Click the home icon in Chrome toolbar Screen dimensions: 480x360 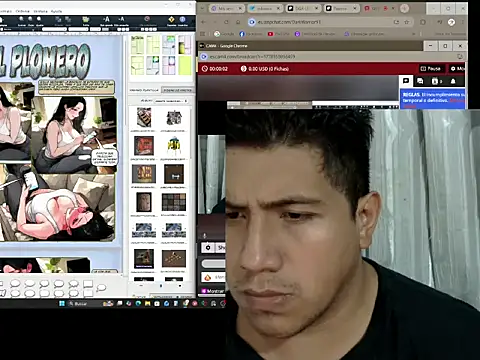238,22
